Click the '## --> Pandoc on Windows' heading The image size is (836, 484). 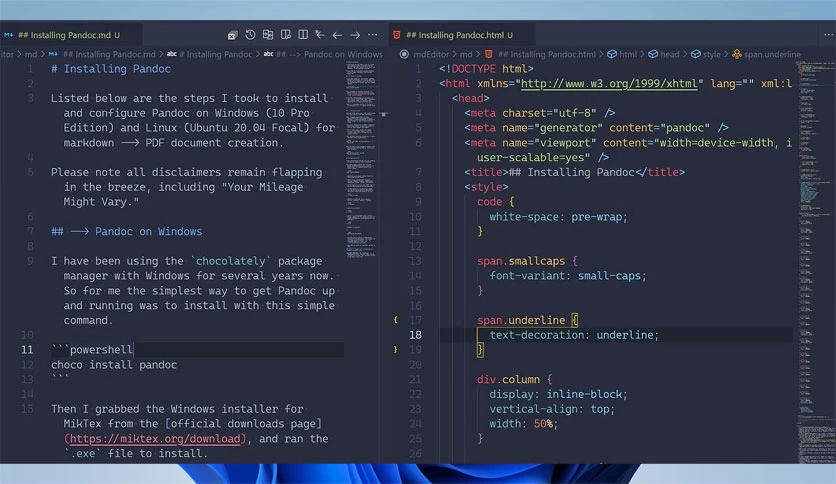(126, 231)
